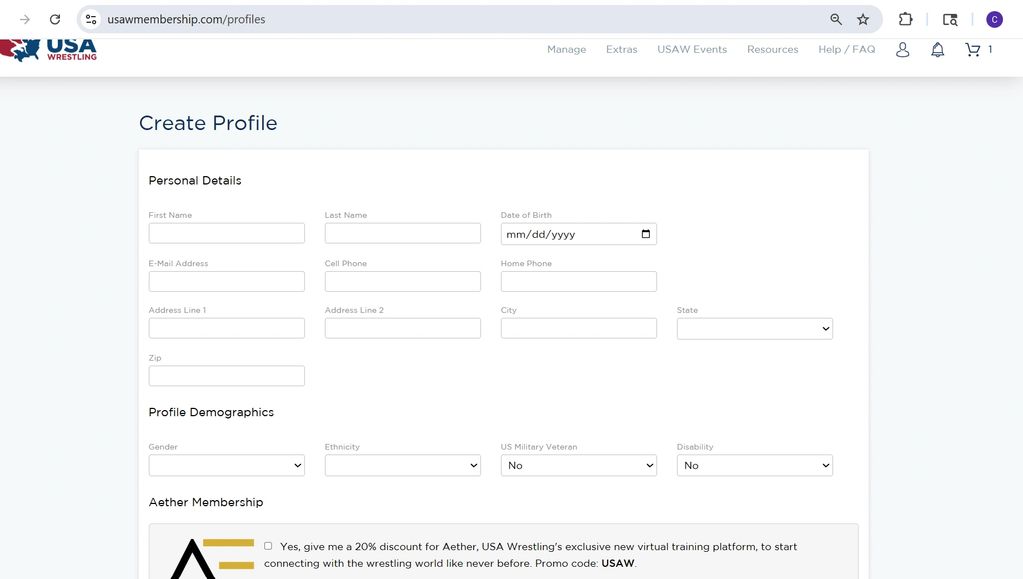
Task: Click the E-Mail Address input field
Action: tap(226, 281)
